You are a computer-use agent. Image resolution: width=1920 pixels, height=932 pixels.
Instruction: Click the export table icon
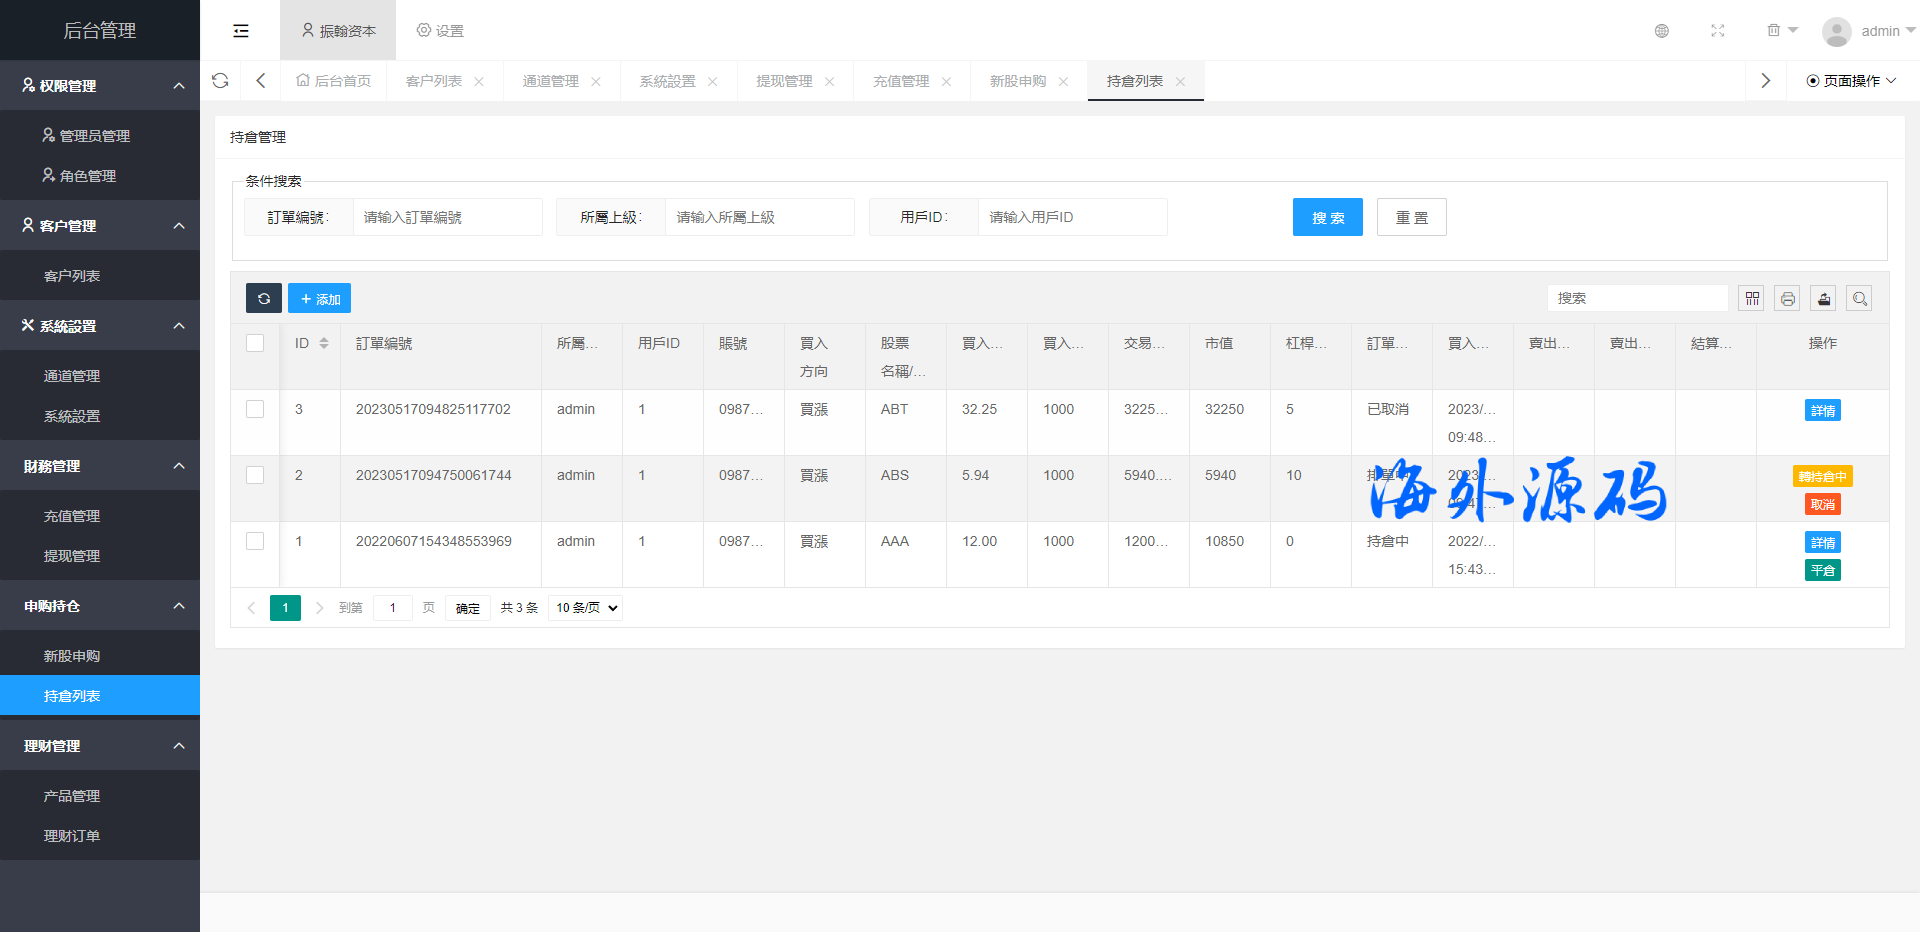tap(1823, 298)
